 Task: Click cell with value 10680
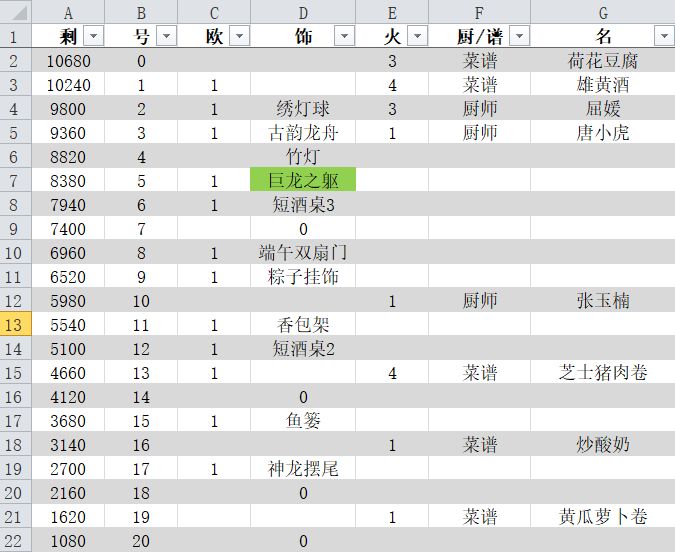click(x=68, y=61)
